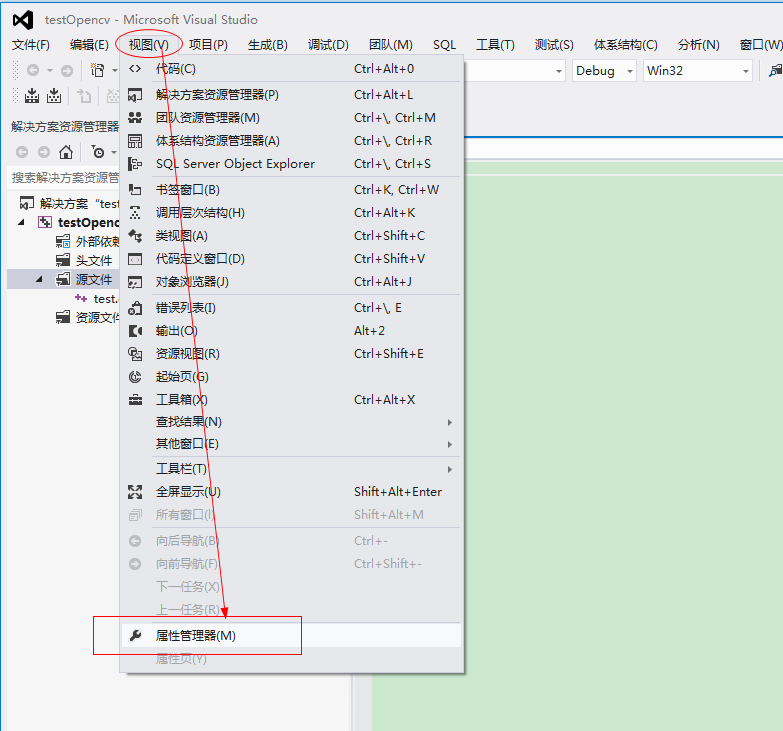The image size is (783, 731).
Task: Collapse the 源文件 folder tree node
Action: click(40, 280)
